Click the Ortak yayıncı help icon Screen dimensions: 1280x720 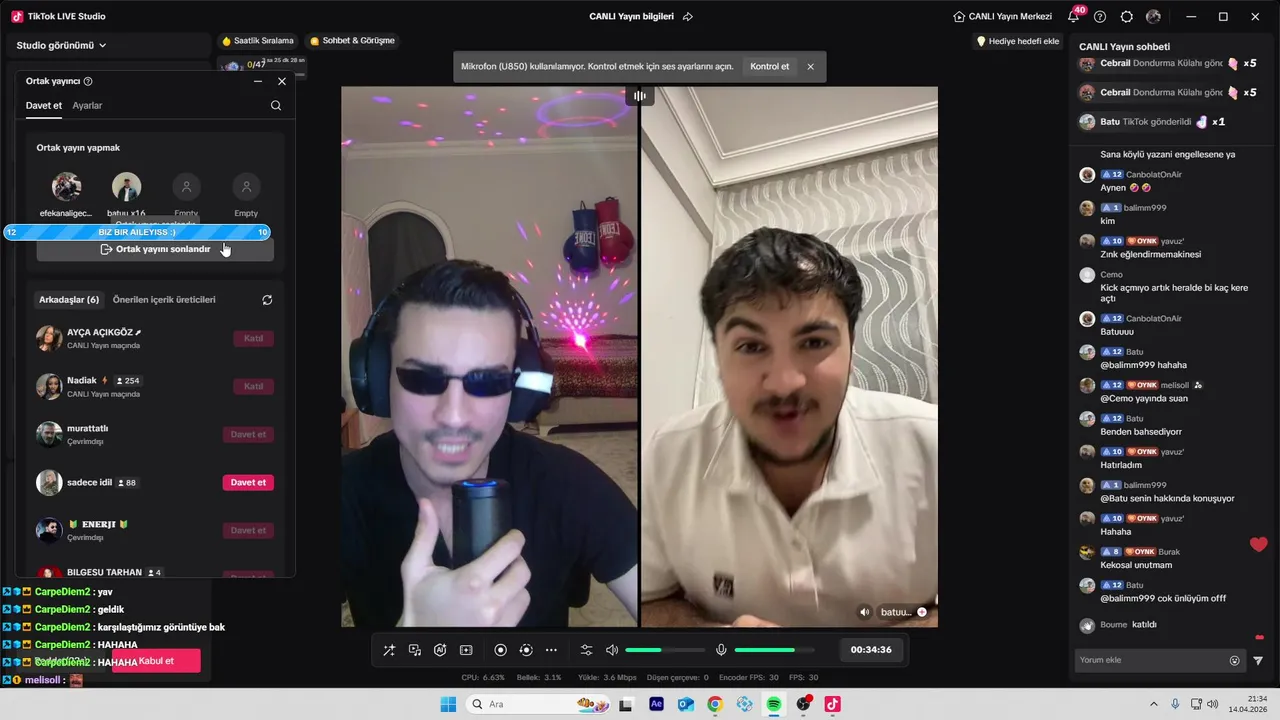[x=88, y=81]
